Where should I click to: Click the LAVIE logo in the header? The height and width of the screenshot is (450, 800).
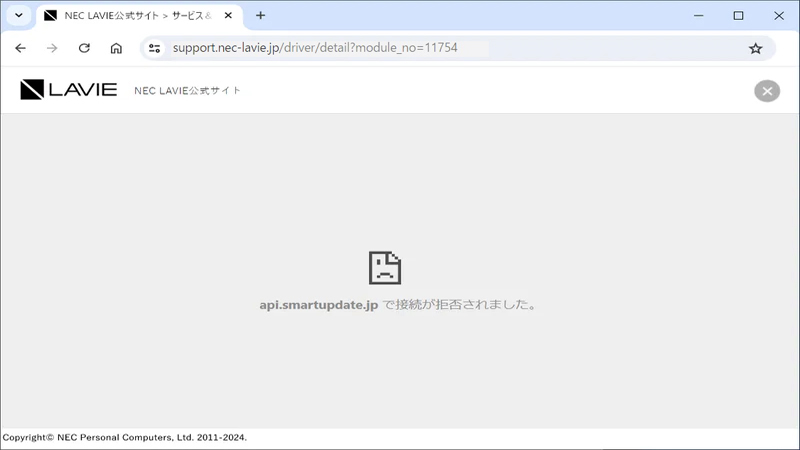point(68,90)
